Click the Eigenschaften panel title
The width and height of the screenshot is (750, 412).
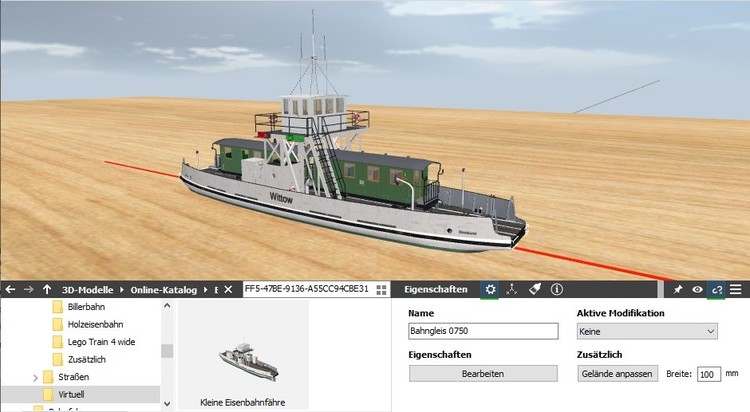436,290
